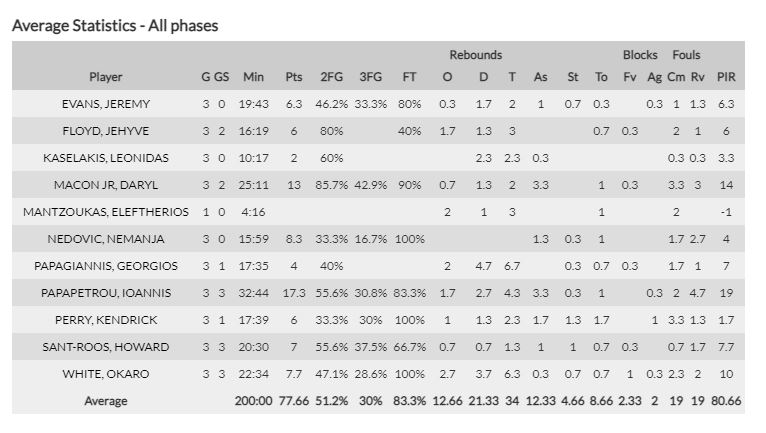Click the Rebounds group header
Image resolution: width=766 pixels, height=433 pixels.
475,55
